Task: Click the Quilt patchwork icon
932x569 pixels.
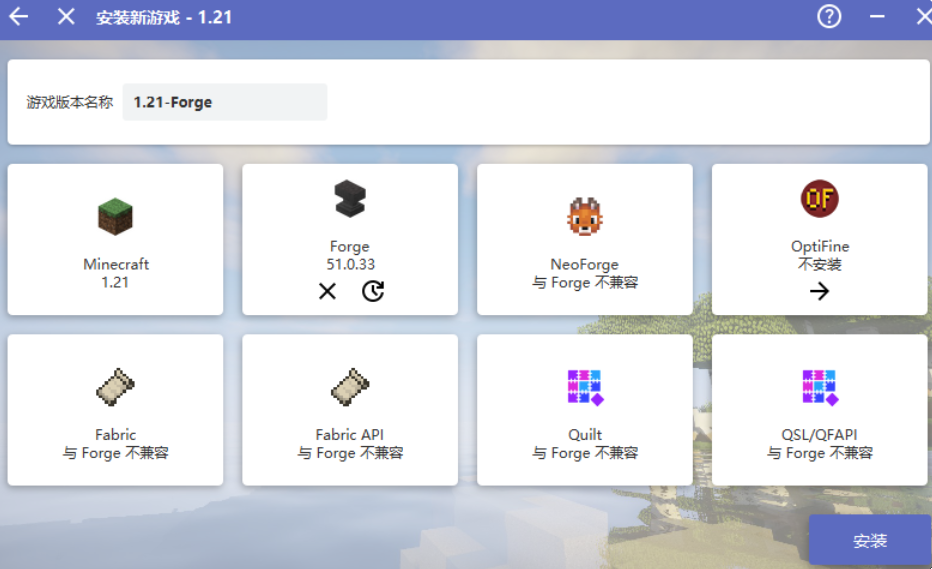Action: click(585, 387)
